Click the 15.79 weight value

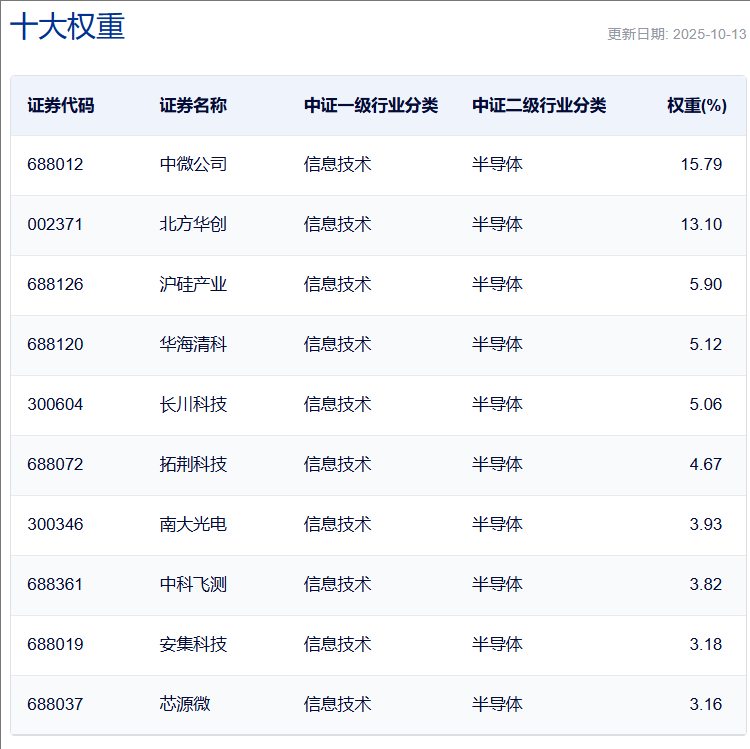(701, 164)
